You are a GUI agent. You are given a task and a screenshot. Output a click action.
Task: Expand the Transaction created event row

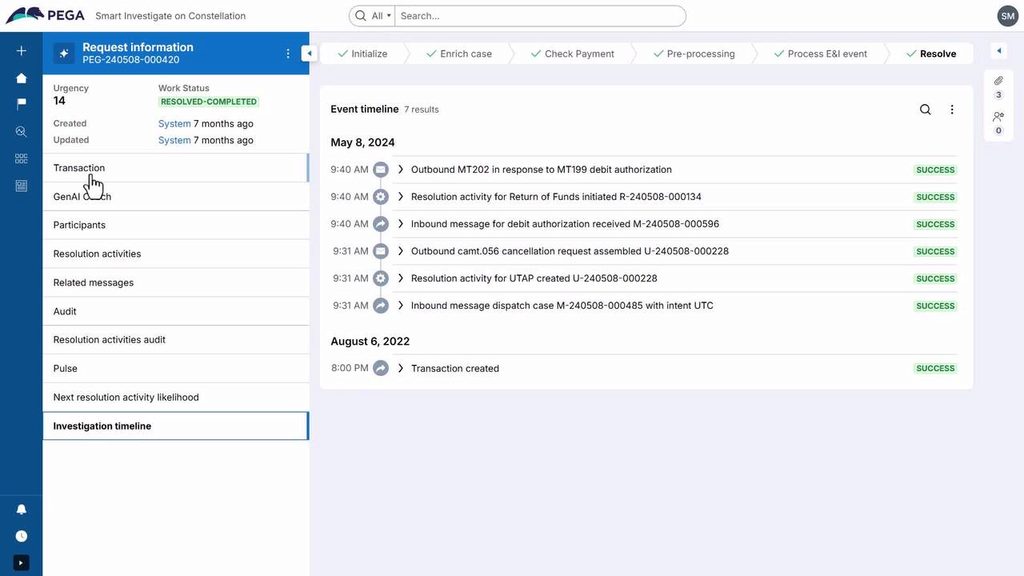coord(401,368)
